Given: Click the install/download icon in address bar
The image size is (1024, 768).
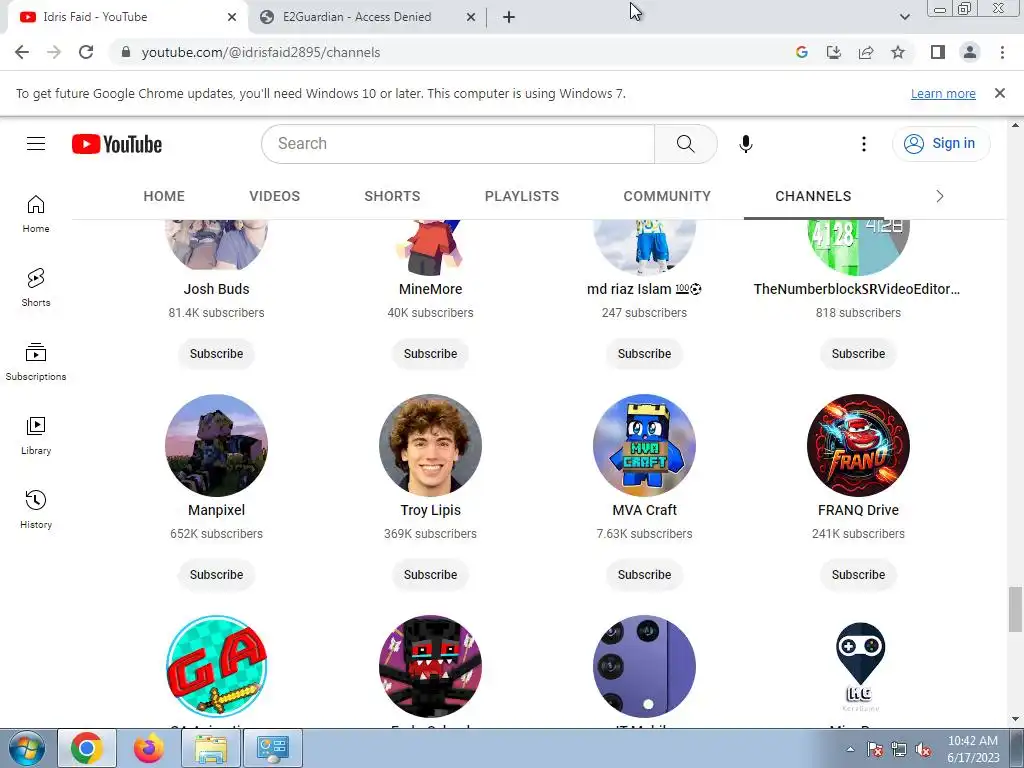Looking at the screenshot, I should coord(834,52).
